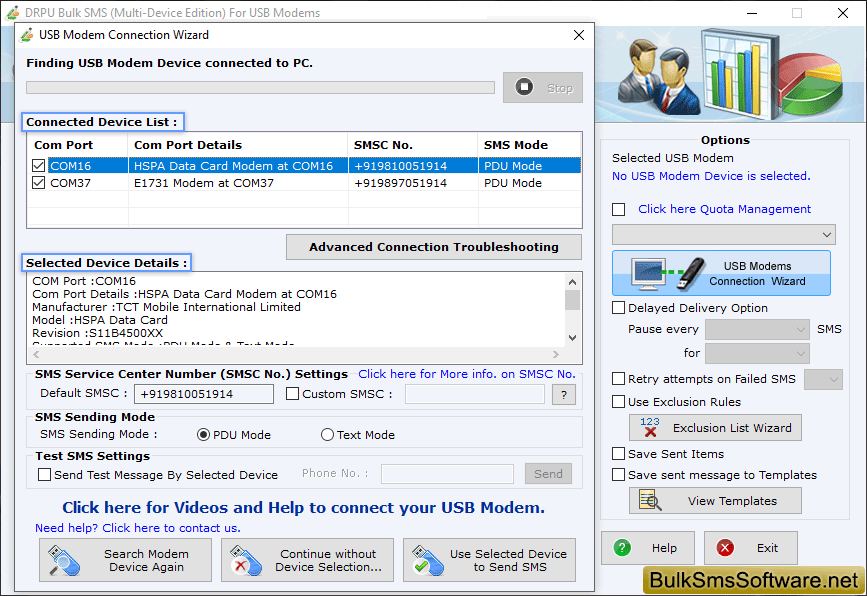The height and width of the screenshot is (596, 867).
Task: Tick the Quota Management checkbox
Action: [x=619, y=210]
